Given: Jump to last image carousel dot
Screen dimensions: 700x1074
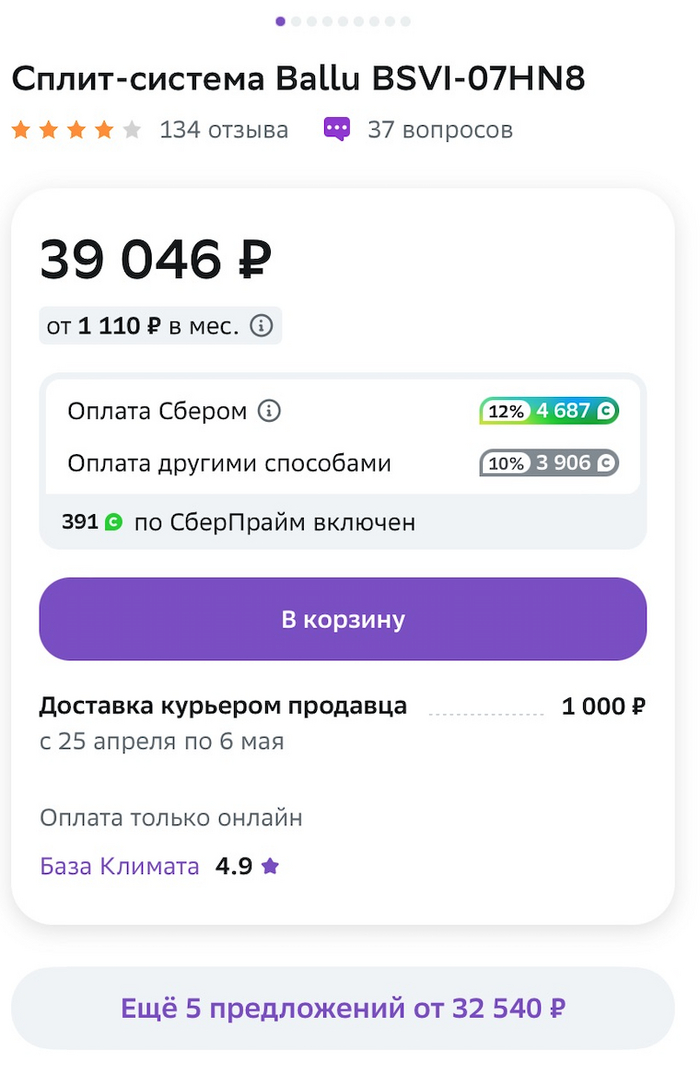Looking at the screenshot, I should tap(405, 21).
